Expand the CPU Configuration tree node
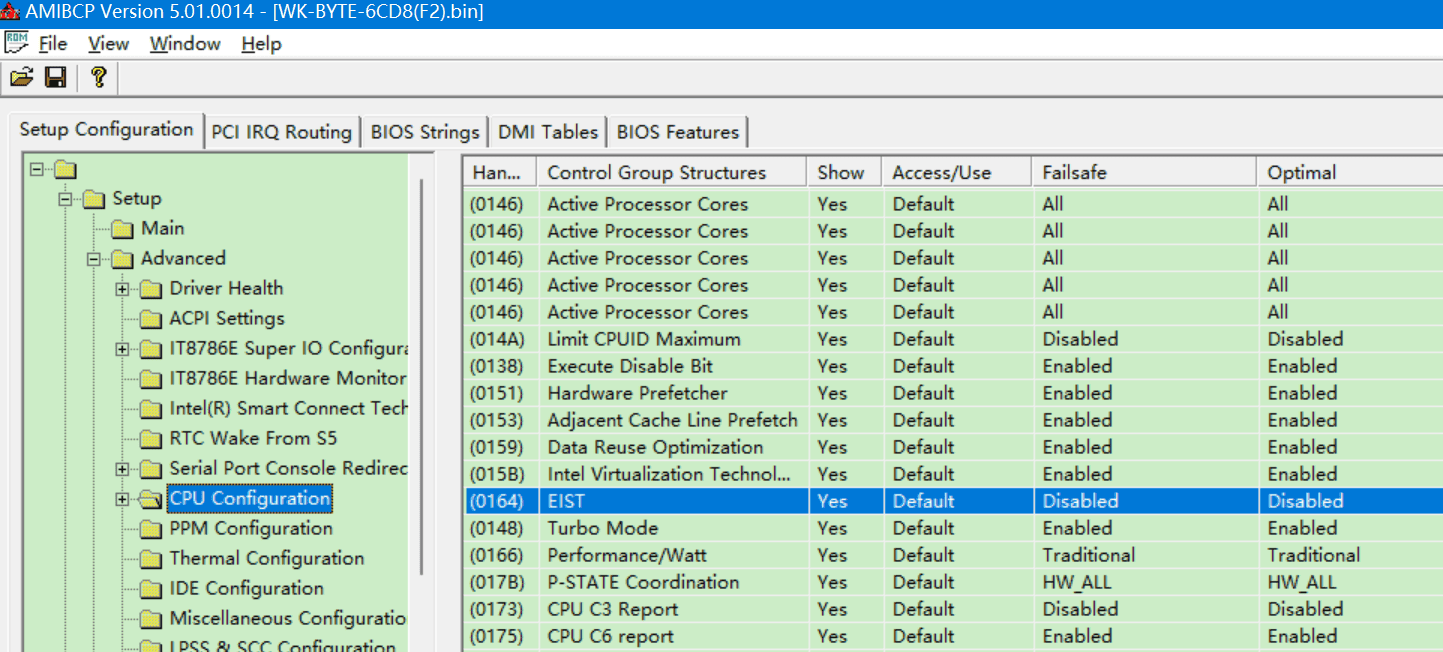 (x=122, y=499)
